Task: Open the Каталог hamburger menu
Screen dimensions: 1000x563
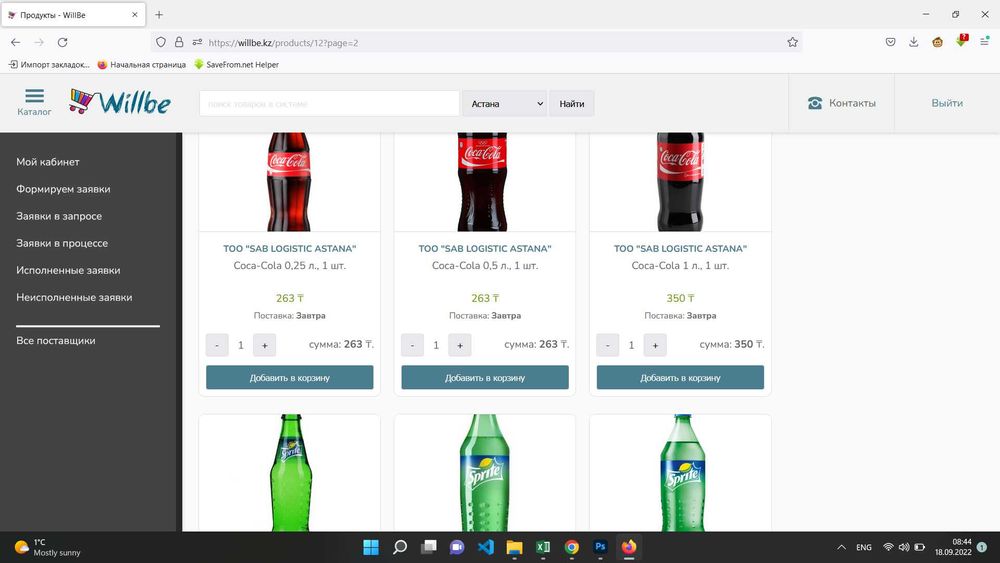Action: (34, 102)
